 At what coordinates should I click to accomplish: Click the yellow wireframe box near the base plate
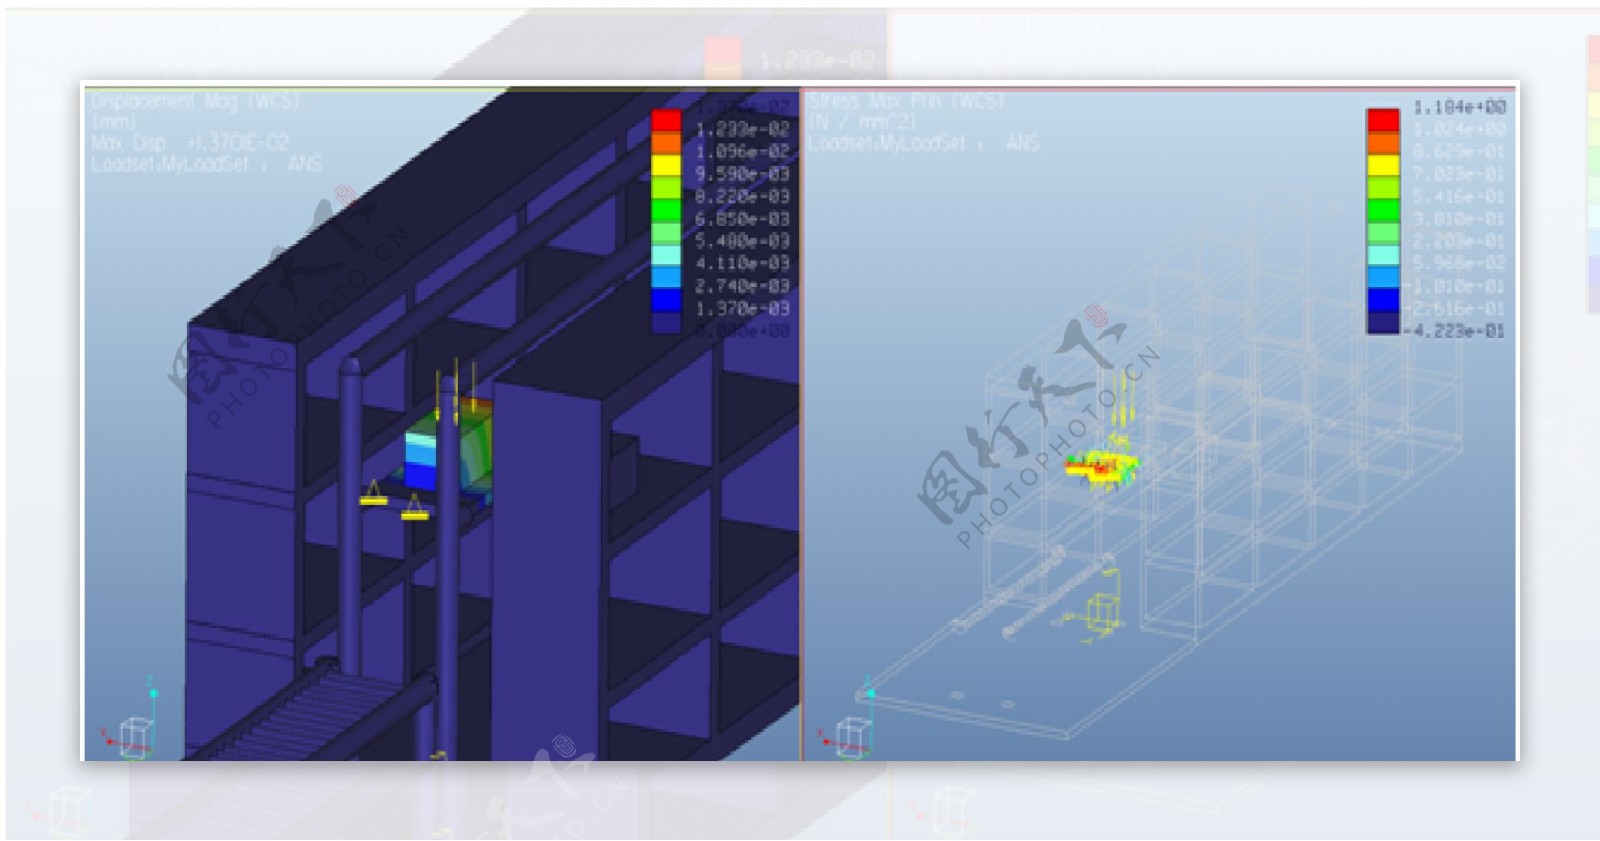[1102, 610]
